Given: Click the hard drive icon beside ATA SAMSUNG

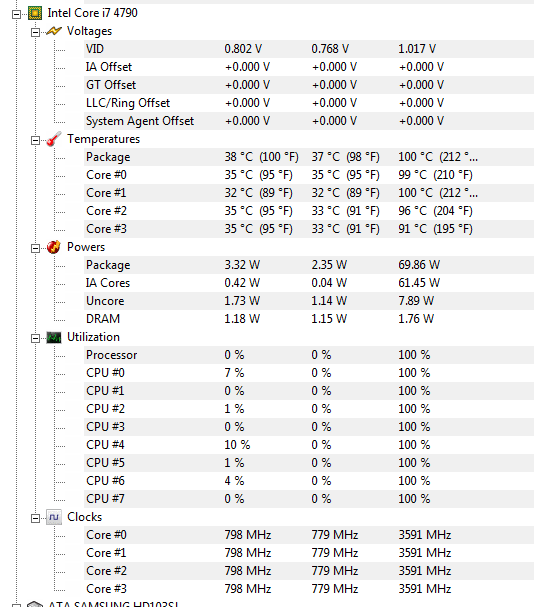Looking at the screenshot, I should pyautogui.click(x=34, y=604).
